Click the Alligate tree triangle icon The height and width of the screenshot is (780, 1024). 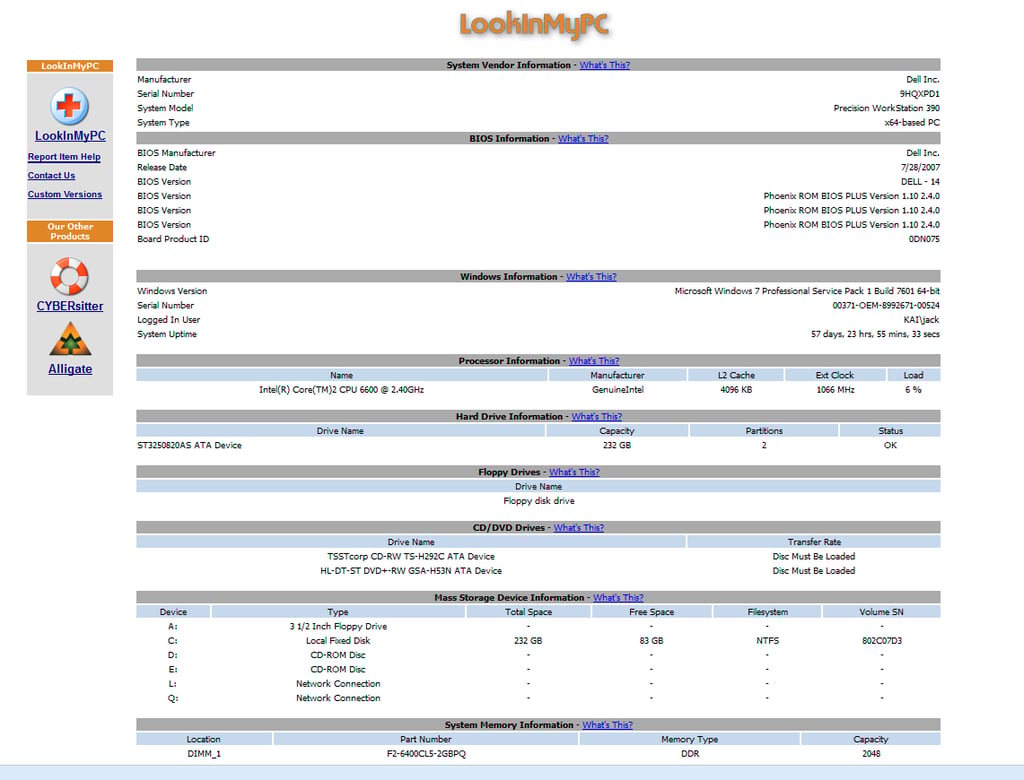(70, 340)
